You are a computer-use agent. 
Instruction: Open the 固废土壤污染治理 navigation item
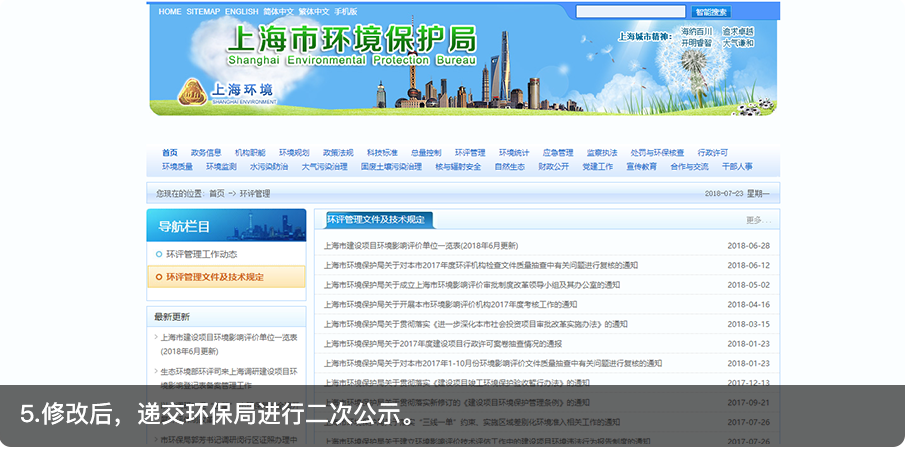(392, 167)
